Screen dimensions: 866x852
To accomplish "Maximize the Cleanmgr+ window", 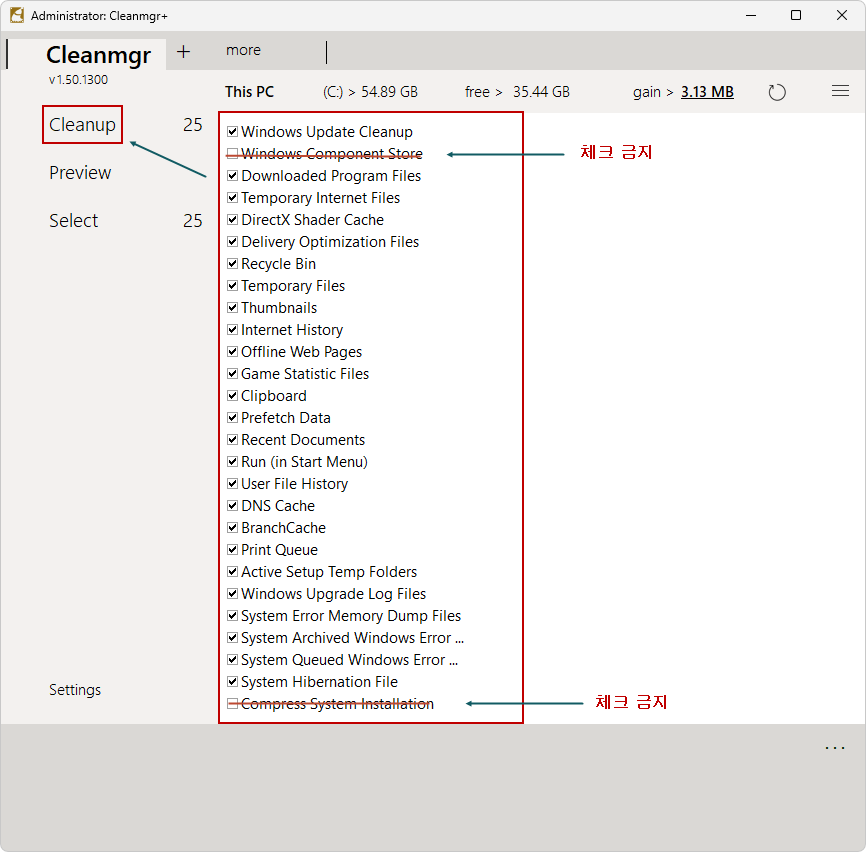I will click(x=796, y=15).
